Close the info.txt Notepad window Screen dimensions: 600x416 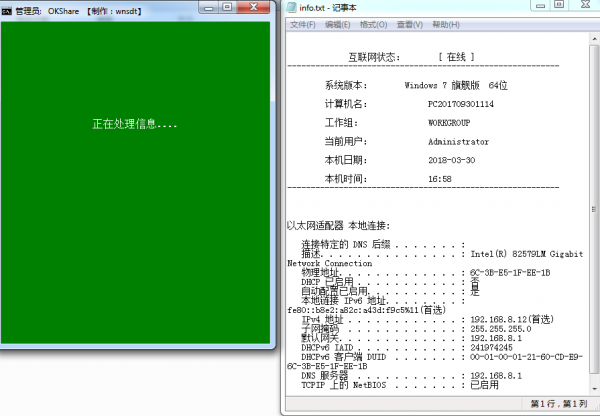pyautogui.click(x=585, y=5)
